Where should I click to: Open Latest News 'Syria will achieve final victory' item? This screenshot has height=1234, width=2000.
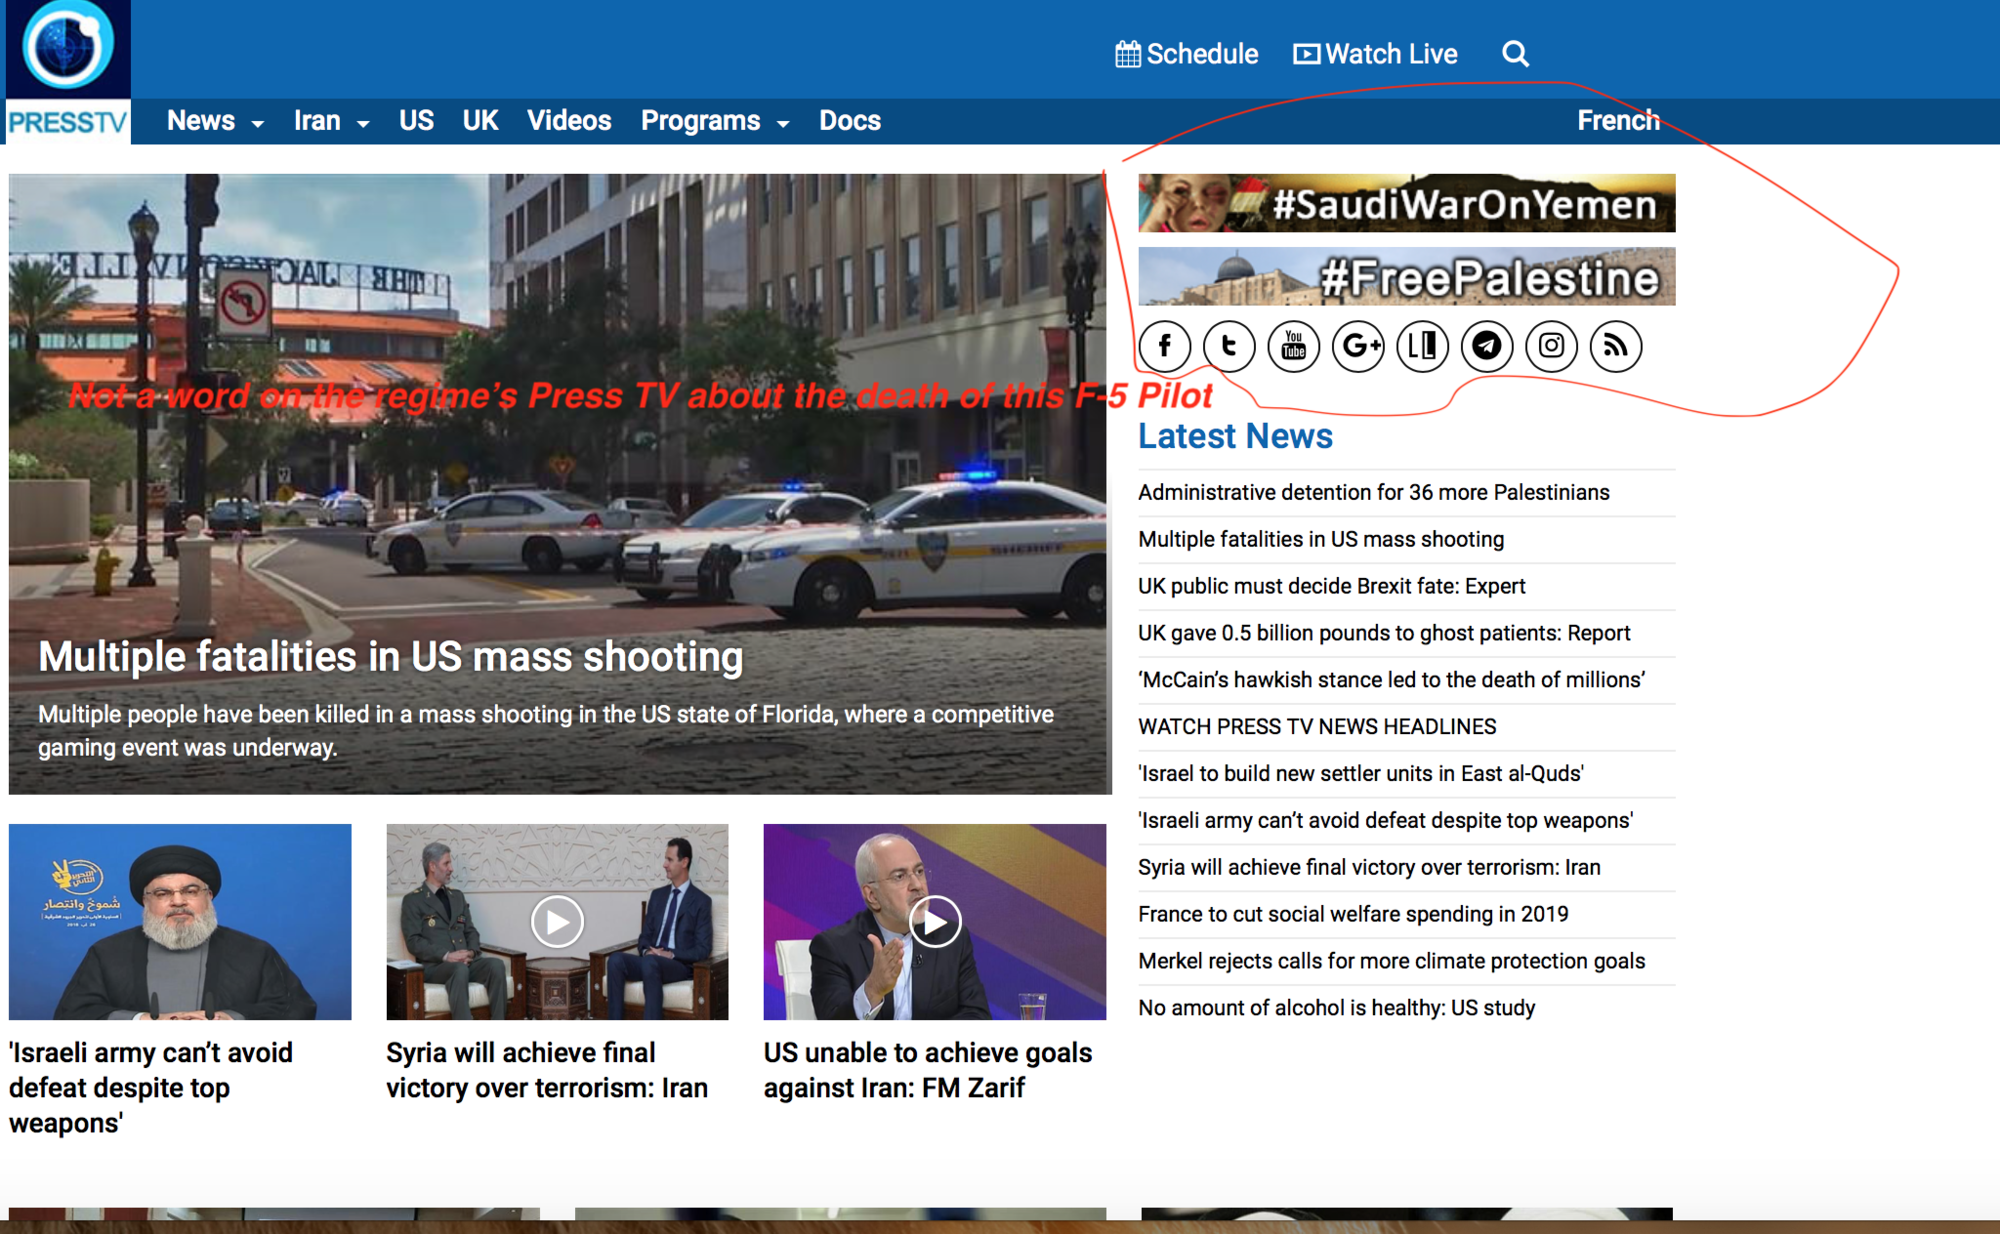coord(1369,868)
